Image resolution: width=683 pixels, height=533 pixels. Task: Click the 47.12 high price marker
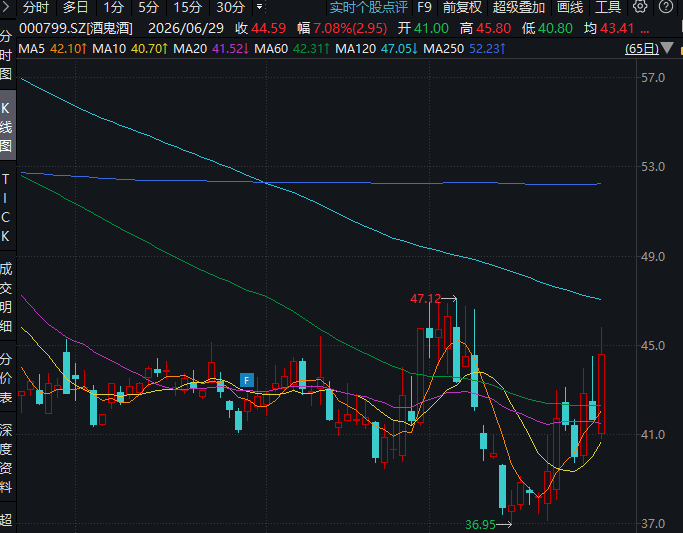pyautogui.click(x=426, y=299)
